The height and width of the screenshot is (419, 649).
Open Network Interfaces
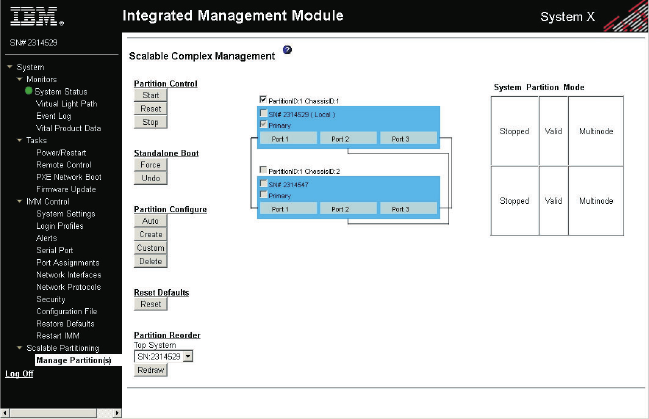[69, 275]
